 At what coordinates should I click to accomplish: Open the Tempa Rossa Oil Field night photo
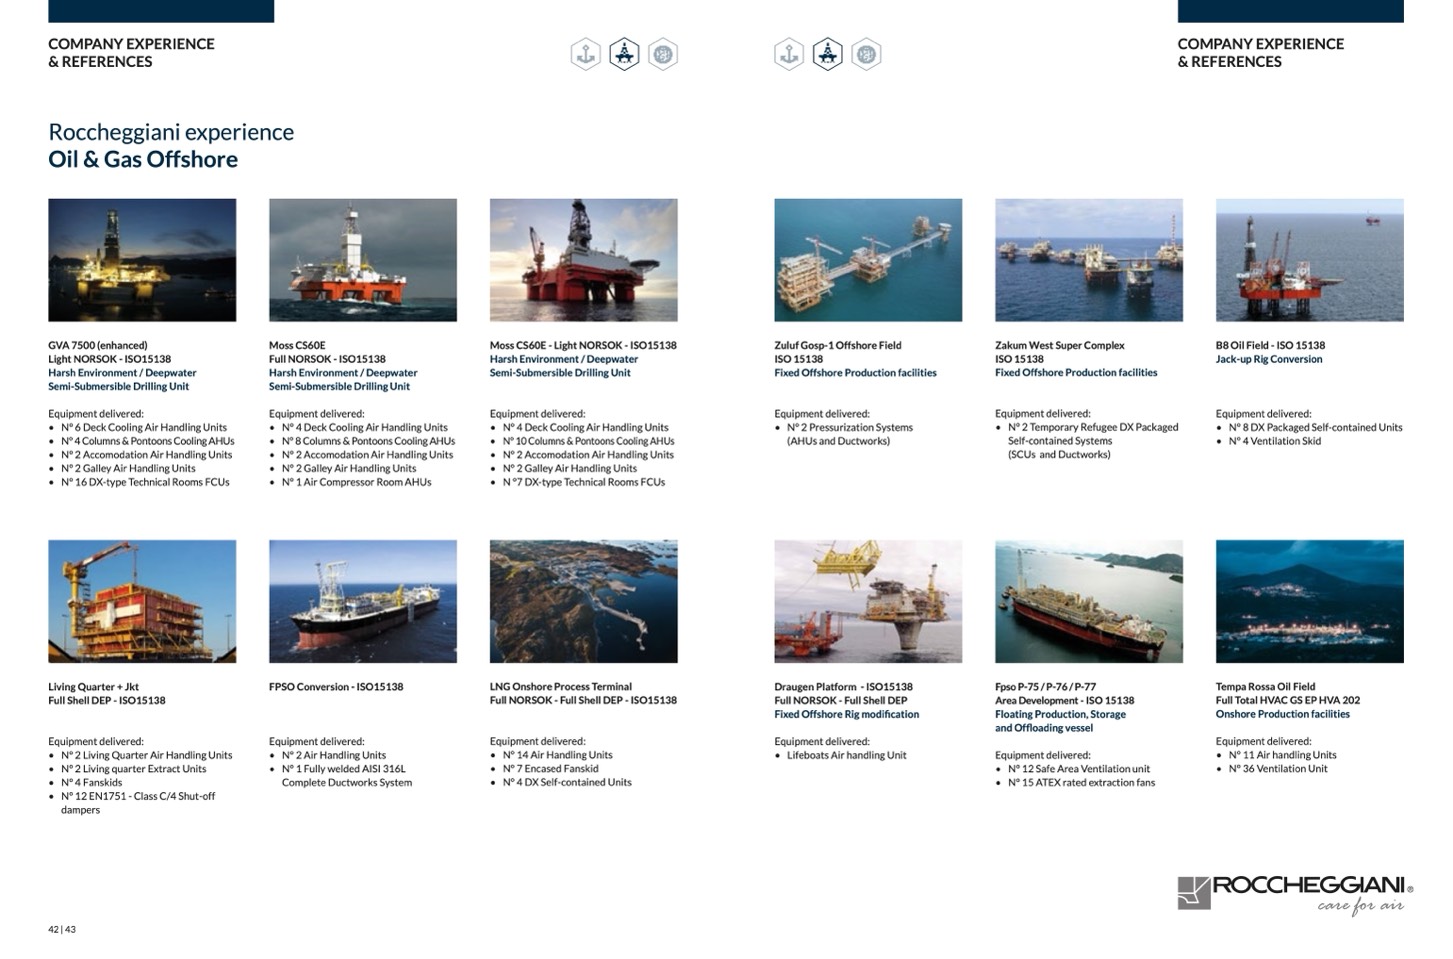pyautogui.click(x=1309, y=601)
